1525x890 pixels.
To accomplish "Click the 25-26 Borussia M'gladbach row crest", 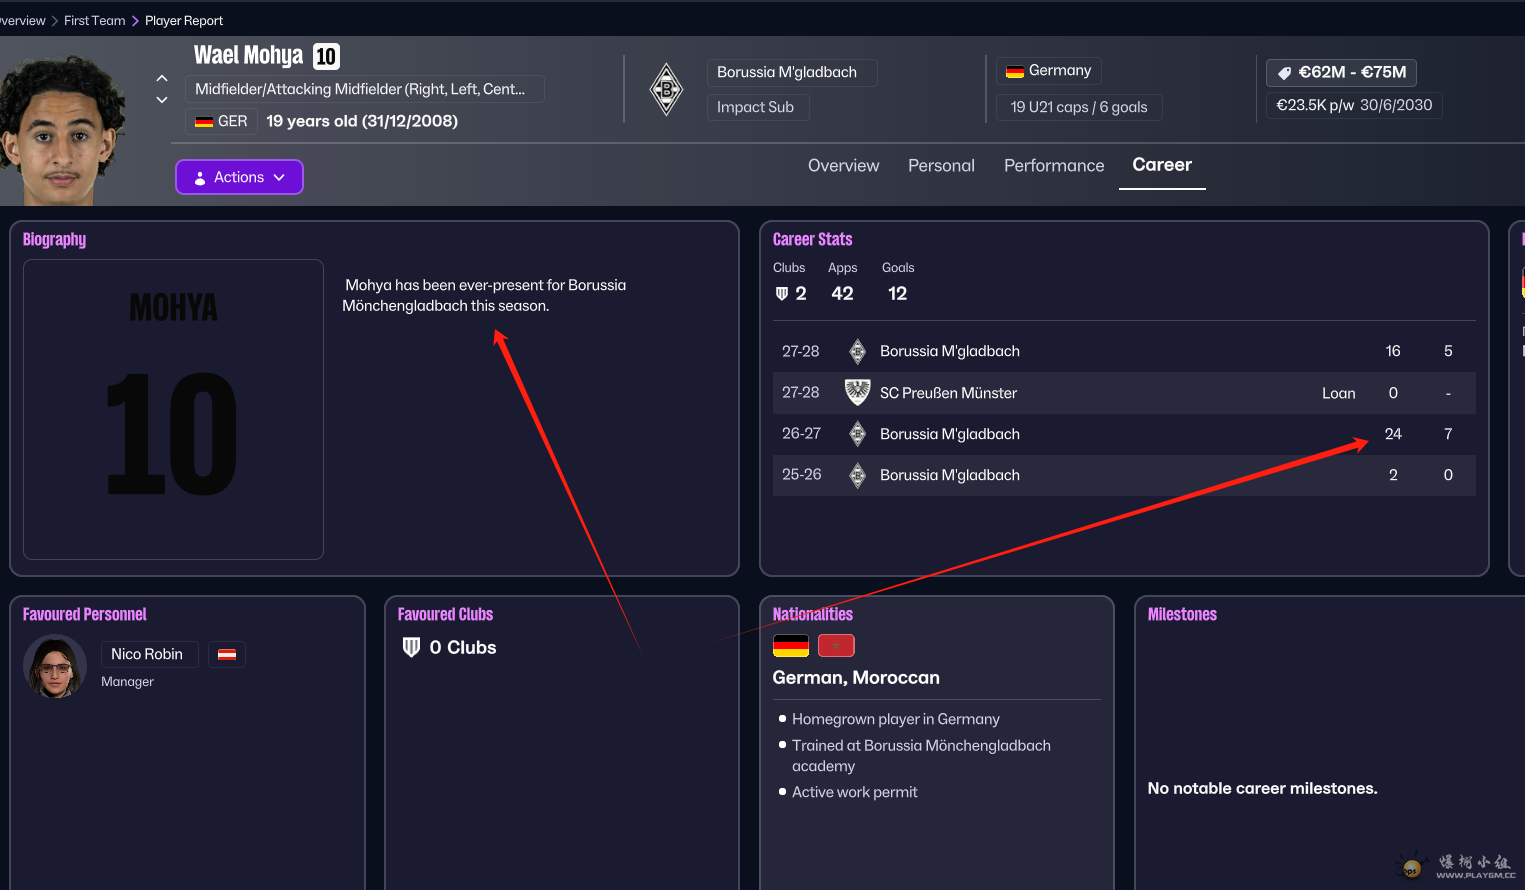I will [857, 475].
